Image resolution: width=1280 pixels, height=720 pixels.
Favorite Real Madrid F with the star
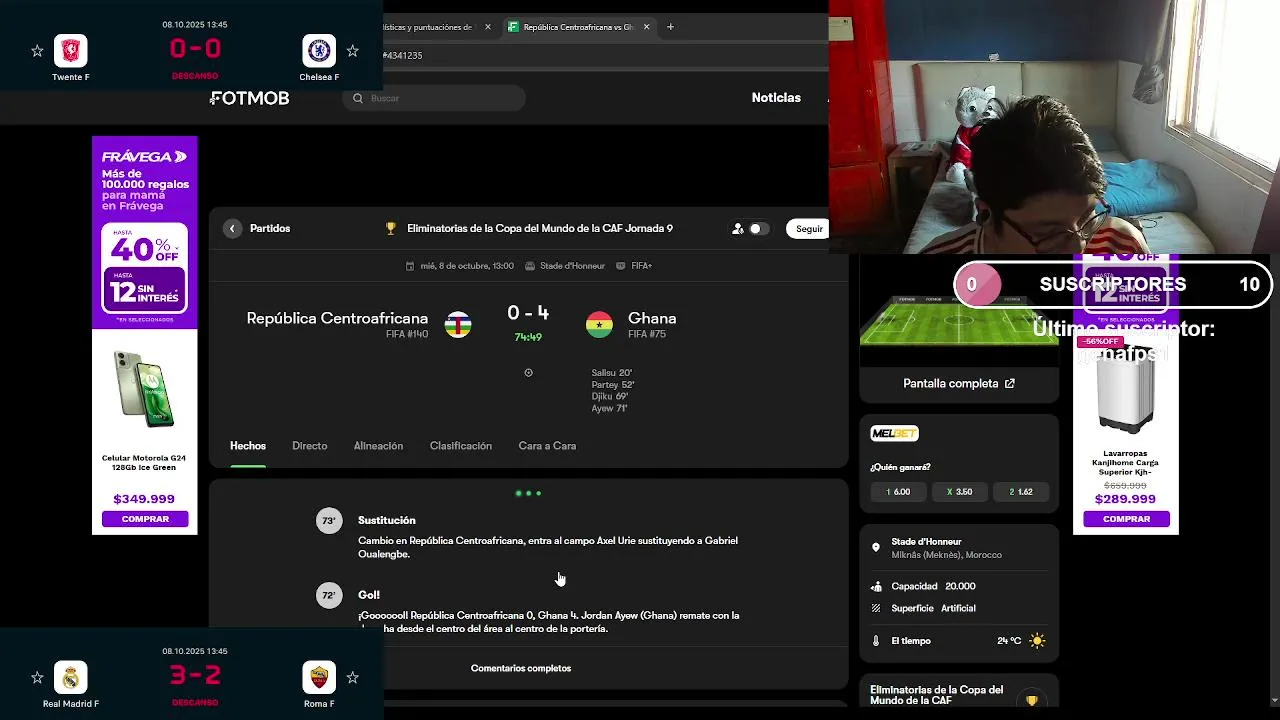tap(37, 677)
